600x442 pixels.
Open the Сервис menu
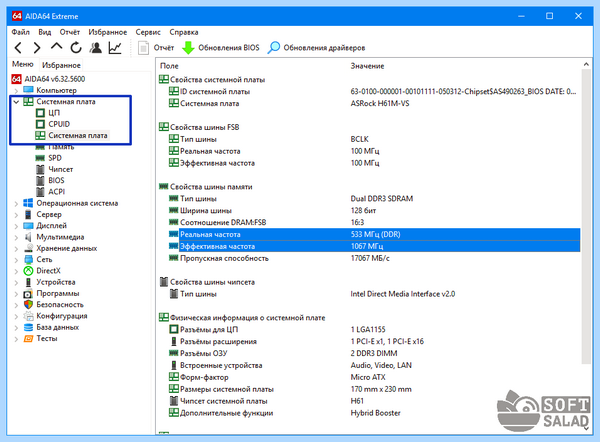148,32
